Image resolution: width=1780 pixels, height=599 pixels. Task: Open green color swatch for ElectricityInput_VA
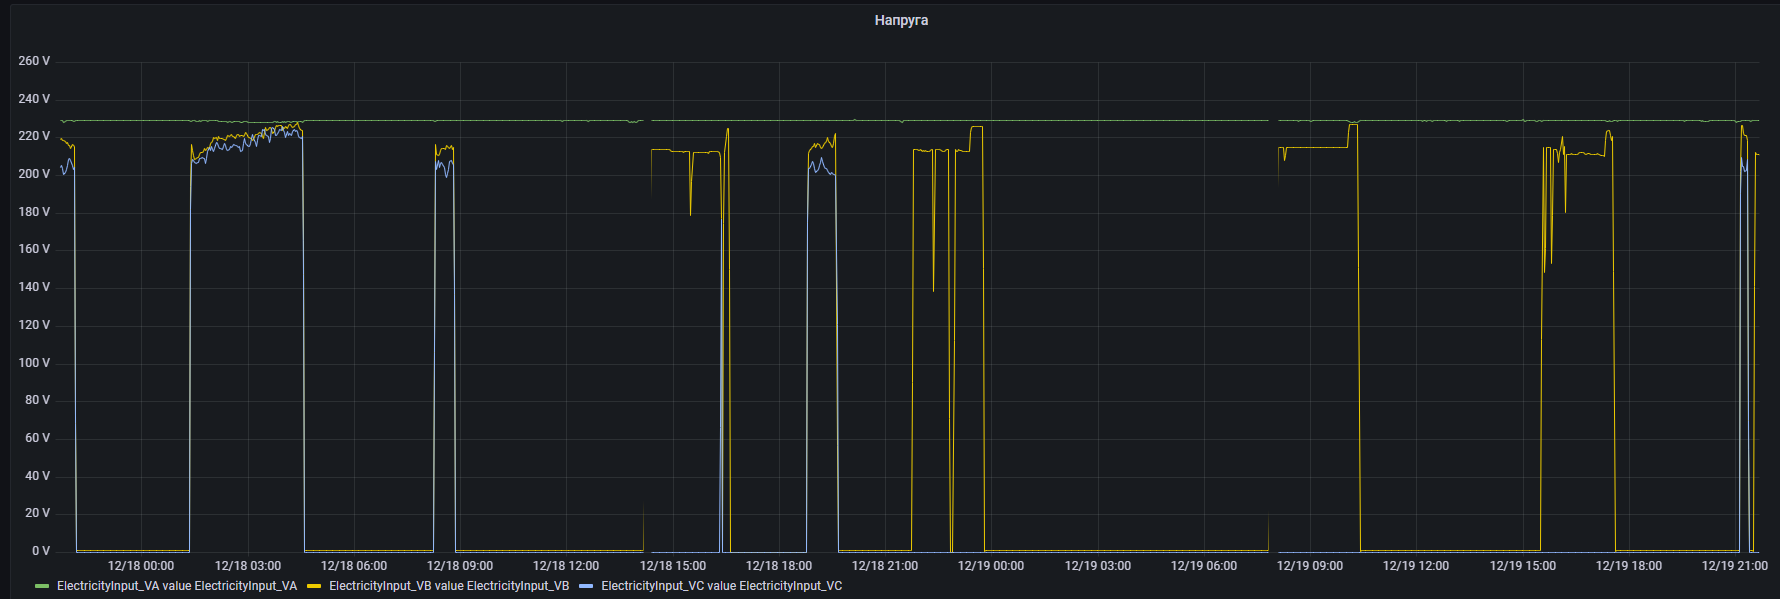click(x=42, y=586)
